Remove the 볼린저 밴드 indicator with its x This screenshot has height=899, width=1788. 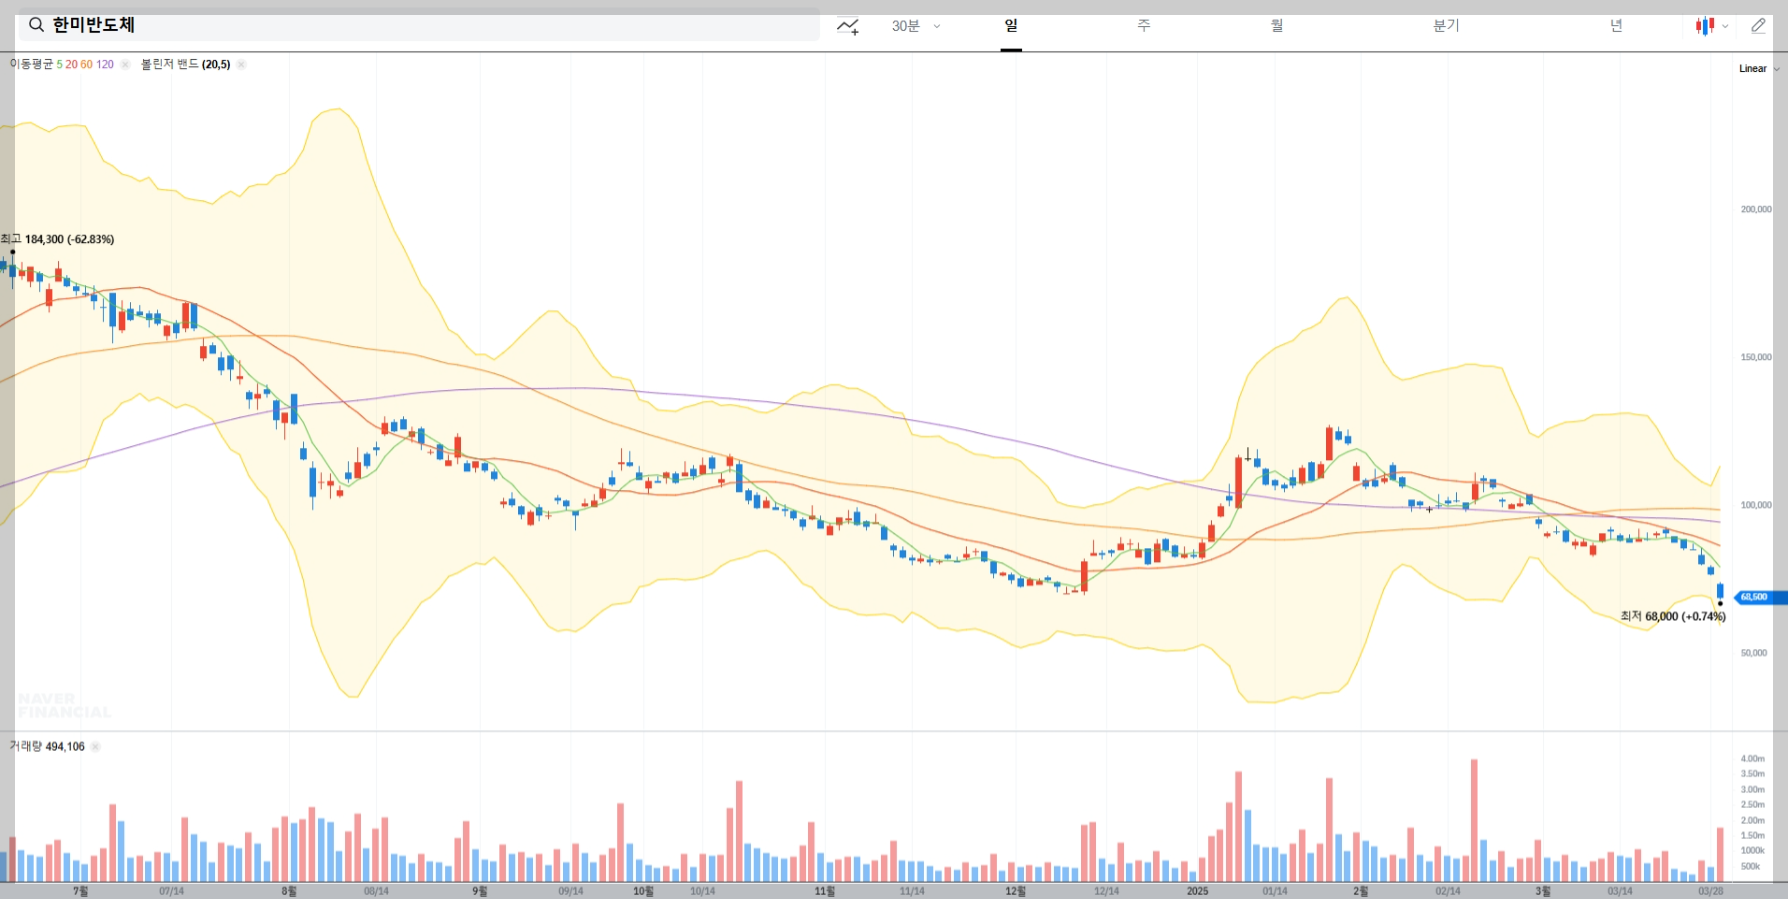(241, 64)
